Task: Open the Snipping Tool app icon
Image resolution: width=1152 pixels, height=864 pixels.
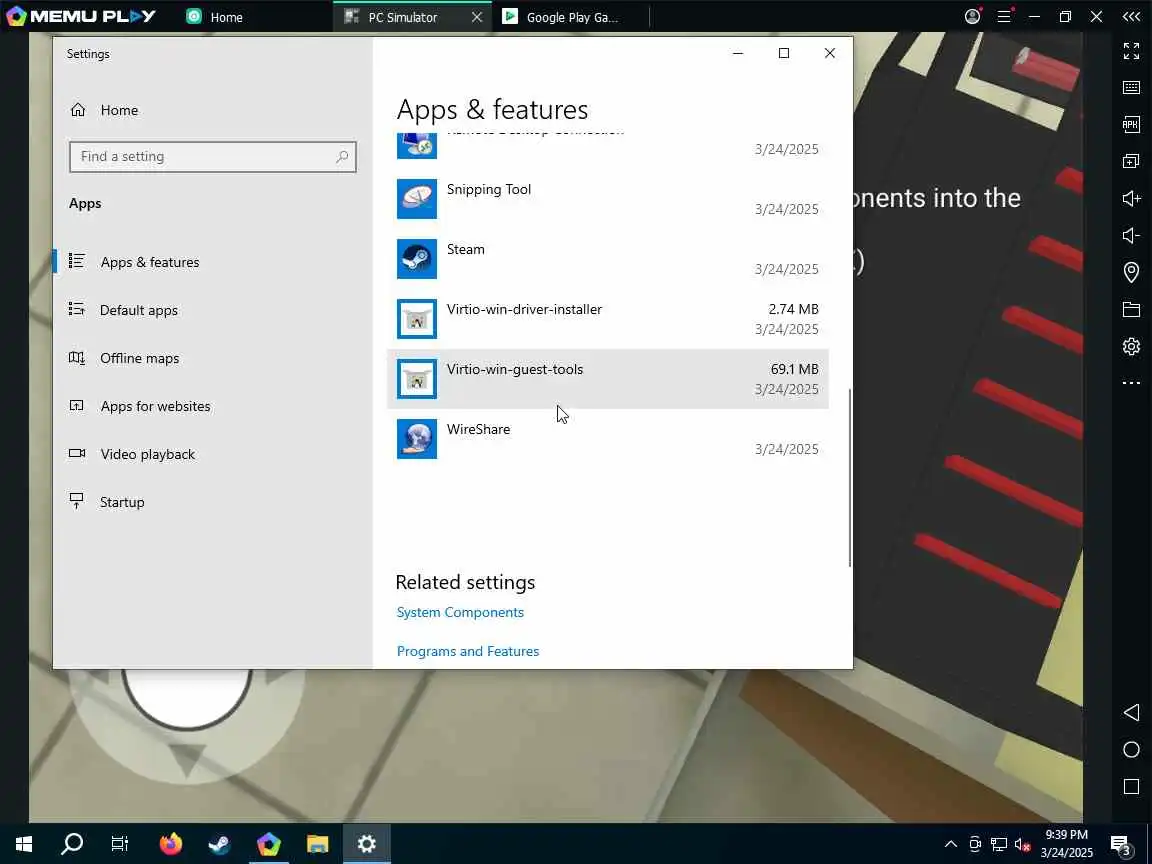Action: pos(417,198)
